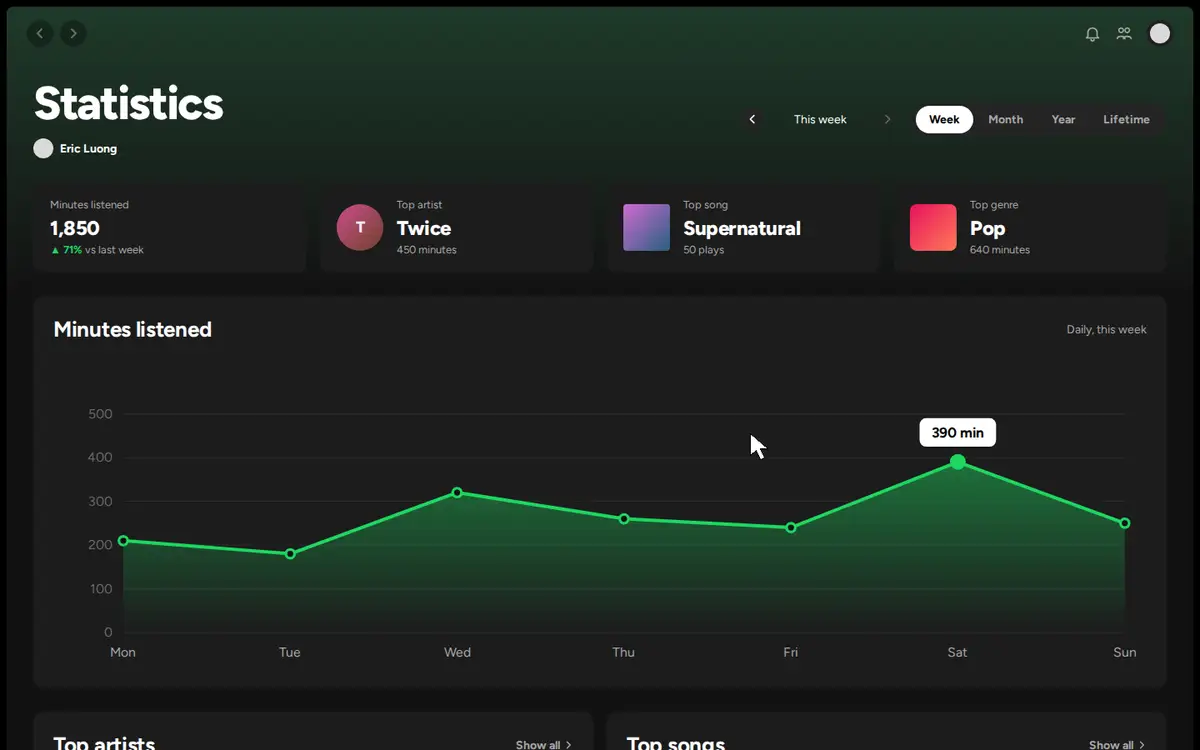Click the Minutes listened chart title
The image size is (1200, 750).
(x=132, y=329)
